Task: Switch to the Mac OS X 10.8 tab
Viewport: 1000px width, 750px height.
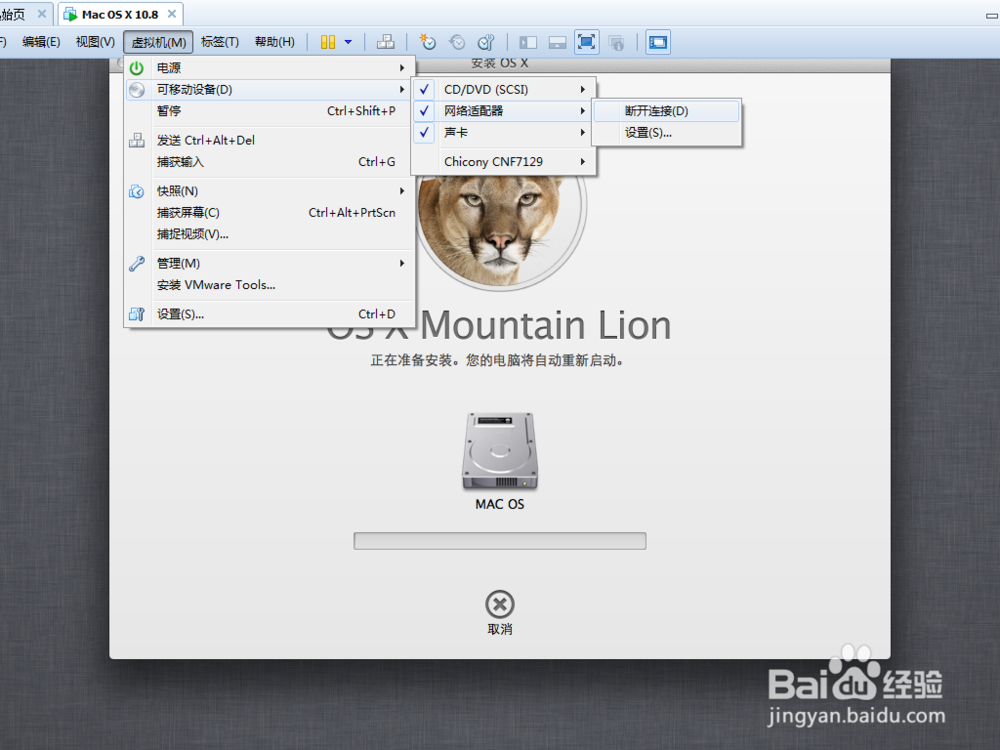Action: 120,14
